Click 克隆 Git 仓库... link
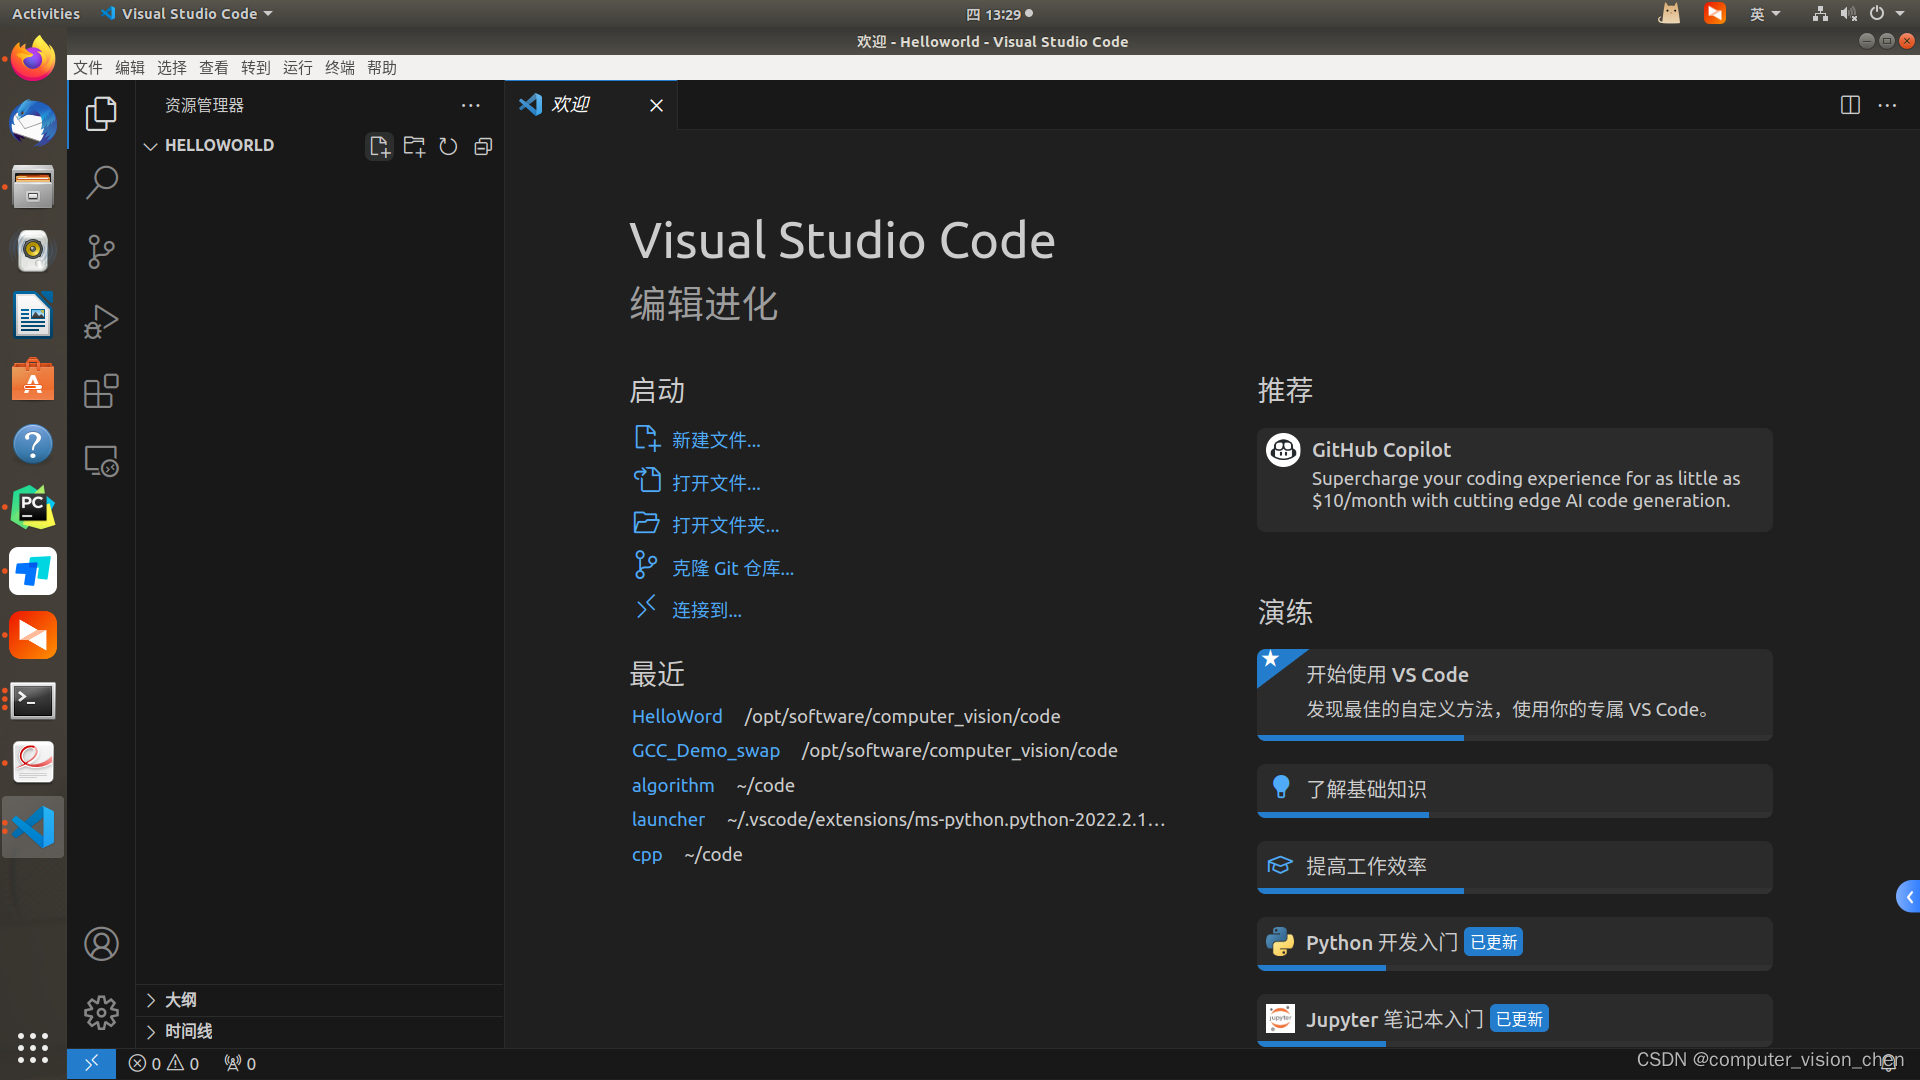Viewport: 1920px width, 1080px height. (x=733, y=568)
